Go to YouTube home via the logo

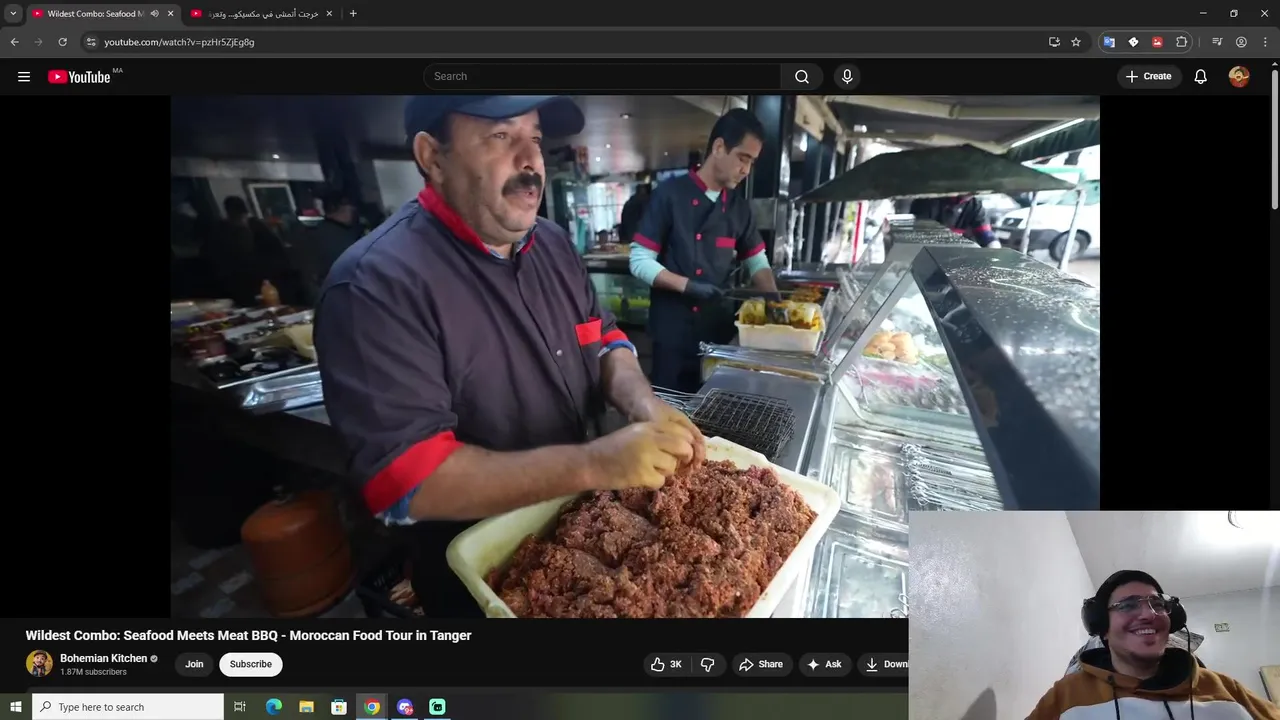(79, 77)
